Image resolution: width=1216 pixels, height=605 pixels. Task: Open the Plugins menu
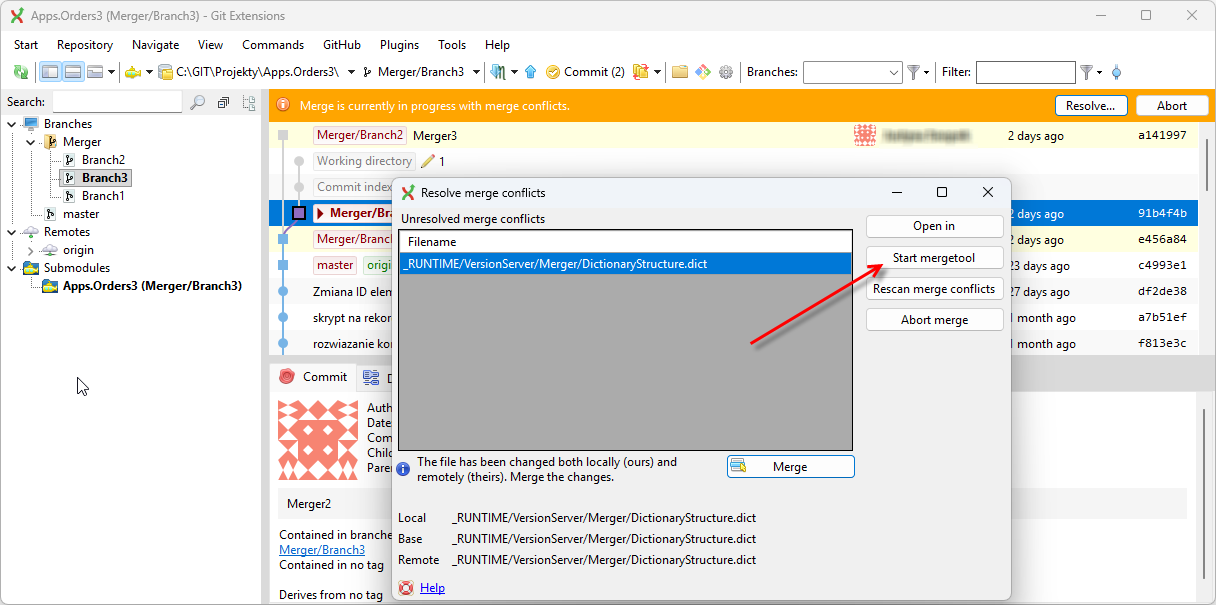coord(399,45)
